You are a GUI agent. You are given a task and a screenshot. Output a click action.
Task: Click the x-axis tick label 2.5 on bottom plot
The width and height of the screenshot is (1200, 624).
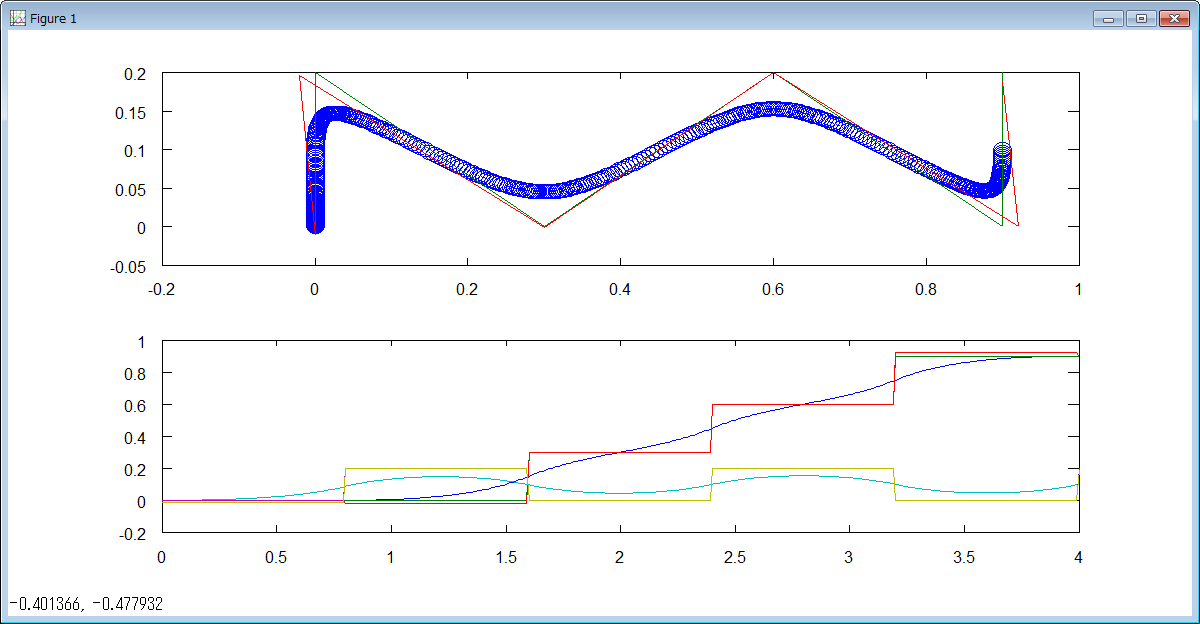[734, 558]
